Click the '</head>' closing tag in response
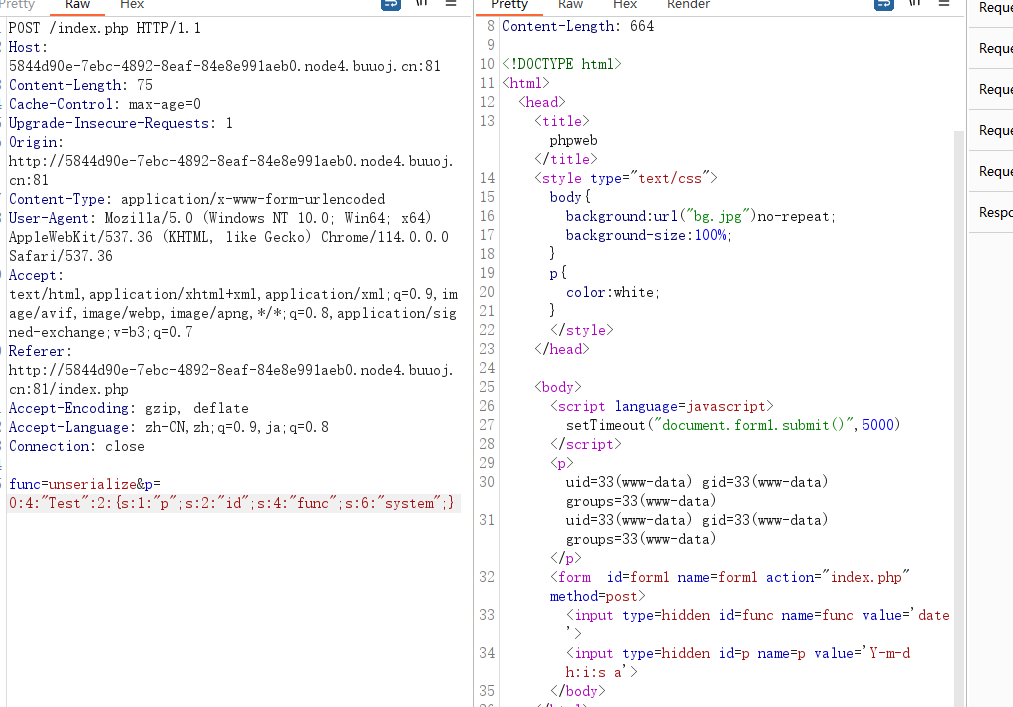This screenshot has width=1013, height=707. pyautogui.click(x=562, y=349)
